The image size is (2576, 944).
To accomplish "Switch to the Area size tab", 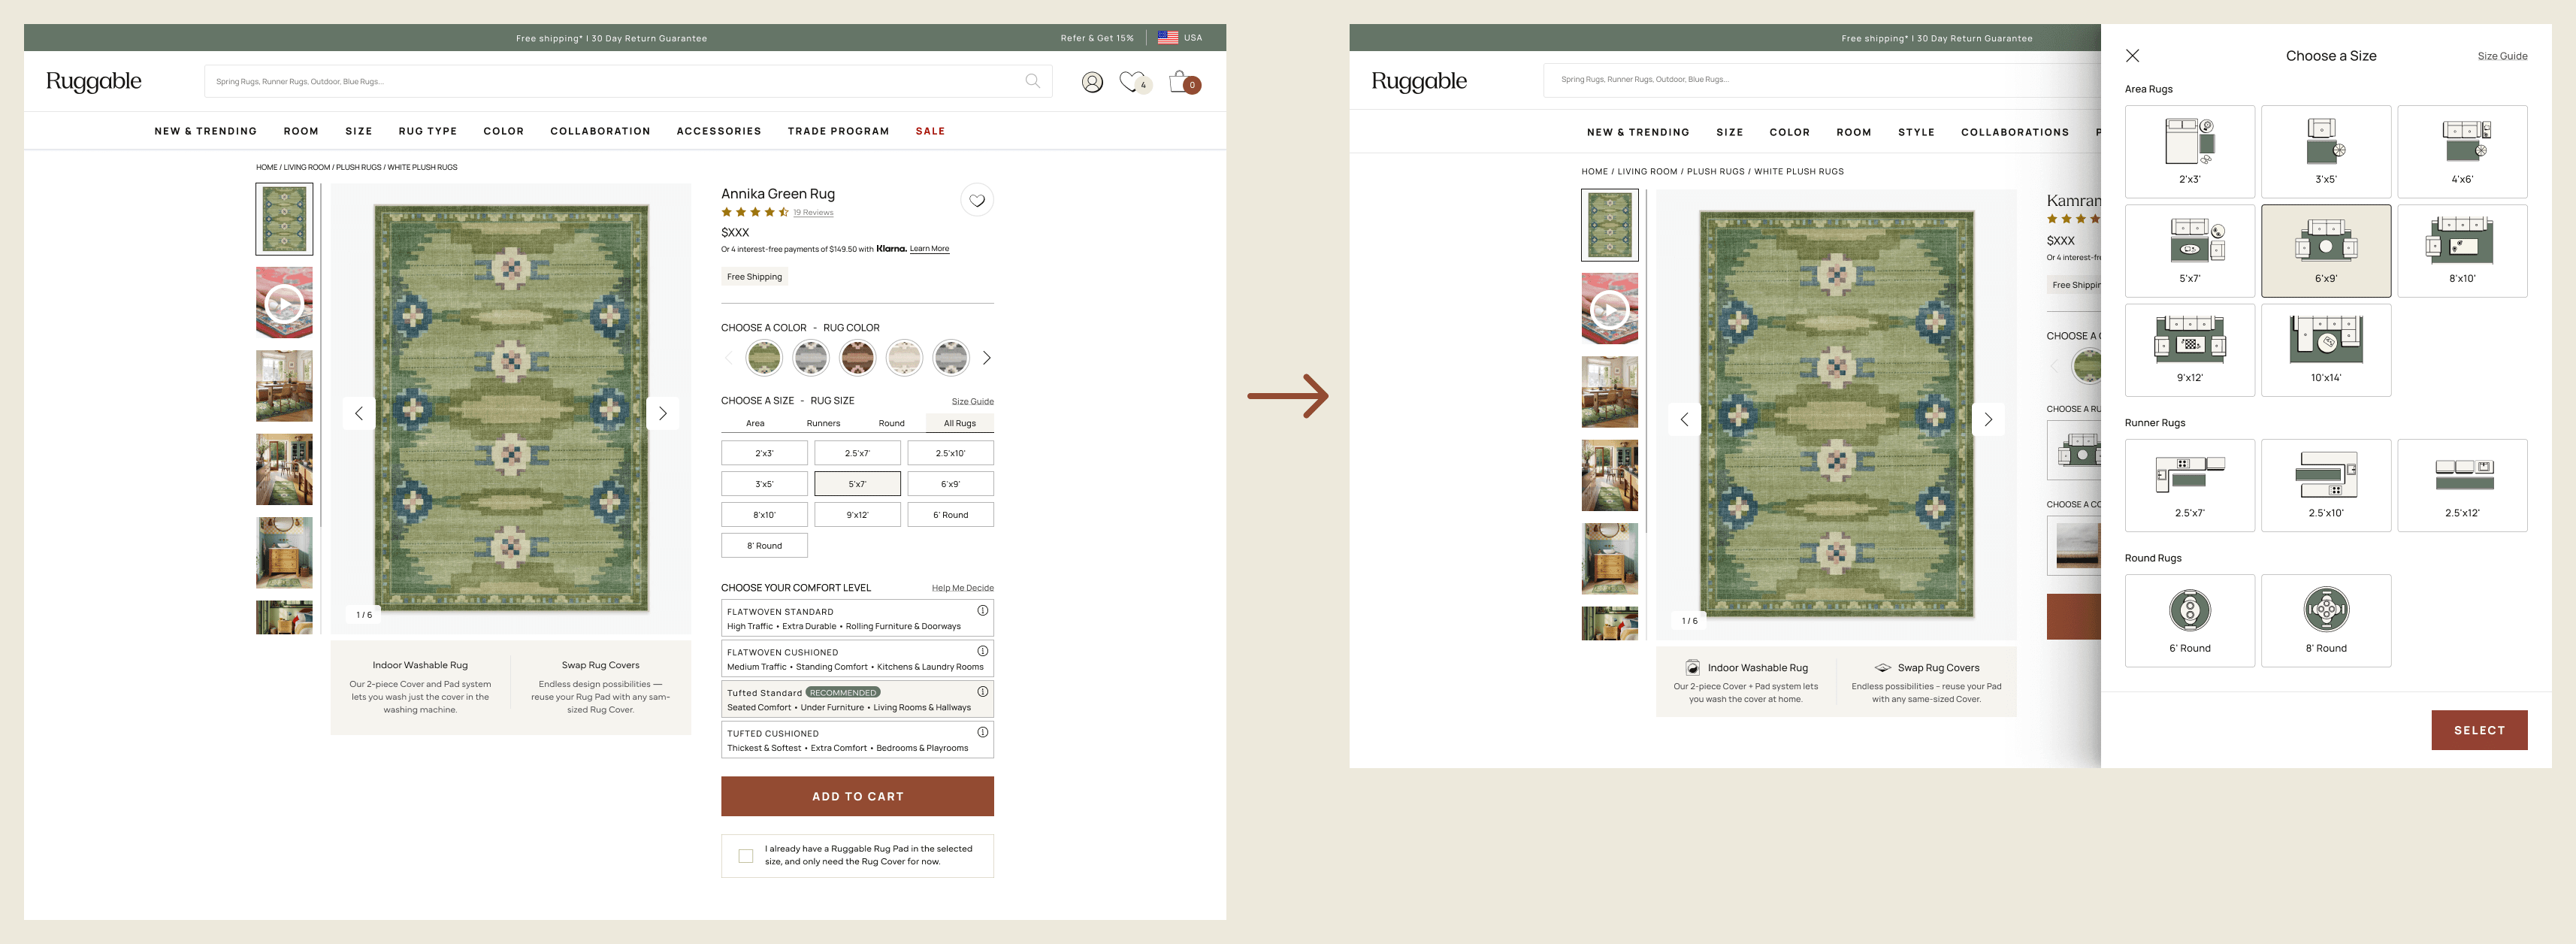I will coord(755,423).
